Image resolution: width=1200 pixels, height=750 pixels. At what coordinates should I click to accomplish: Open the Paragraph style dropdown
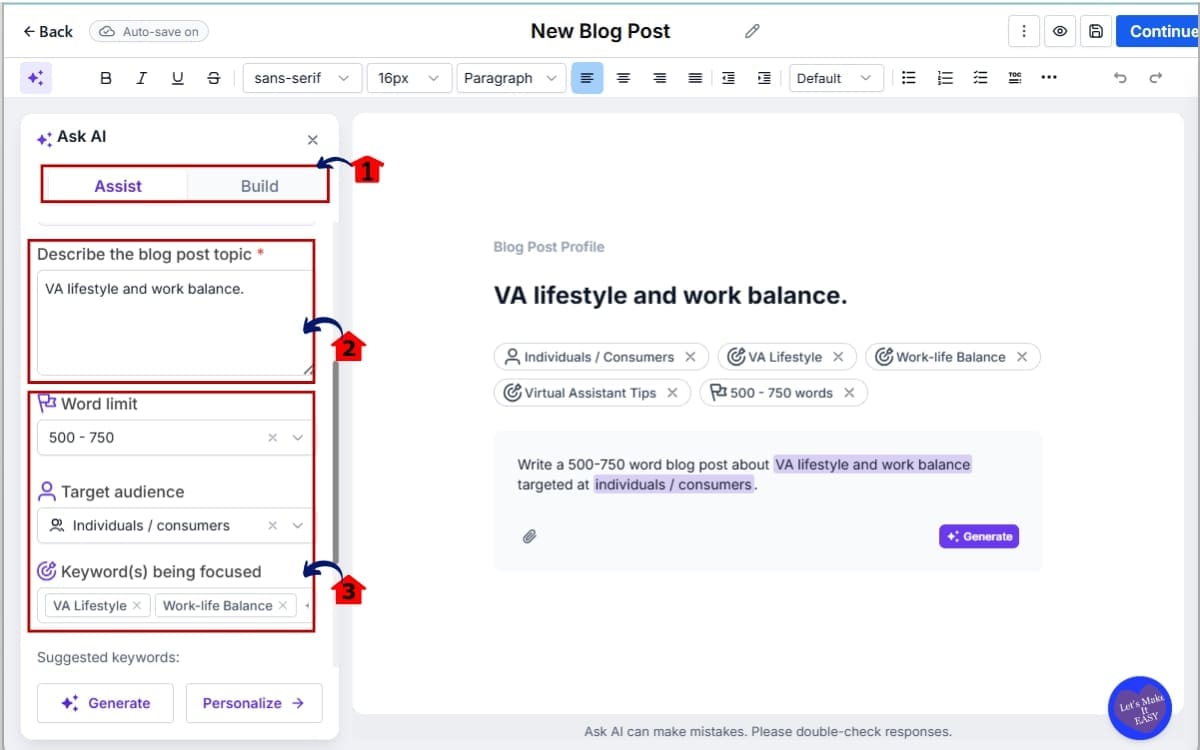[511, 78]
